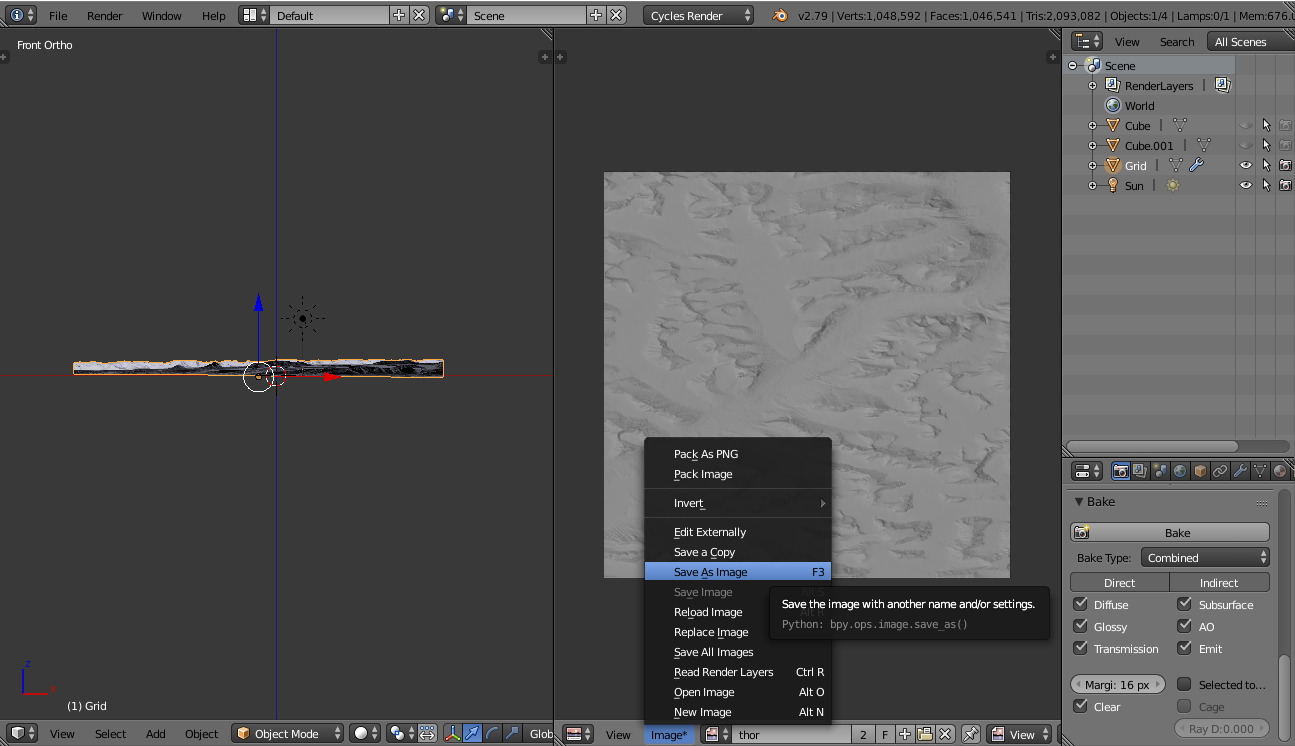Open the Invert submenu
The height and width of the screenshot is (746, 1295).
(738, 503)
